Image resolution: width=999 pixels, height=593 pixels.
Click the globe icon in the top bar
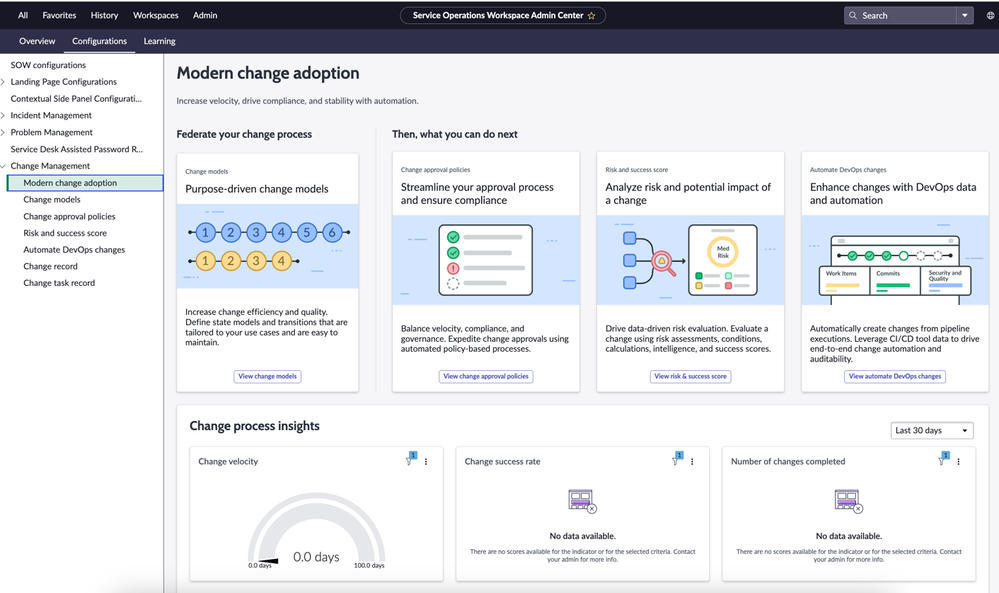[990, 15]
